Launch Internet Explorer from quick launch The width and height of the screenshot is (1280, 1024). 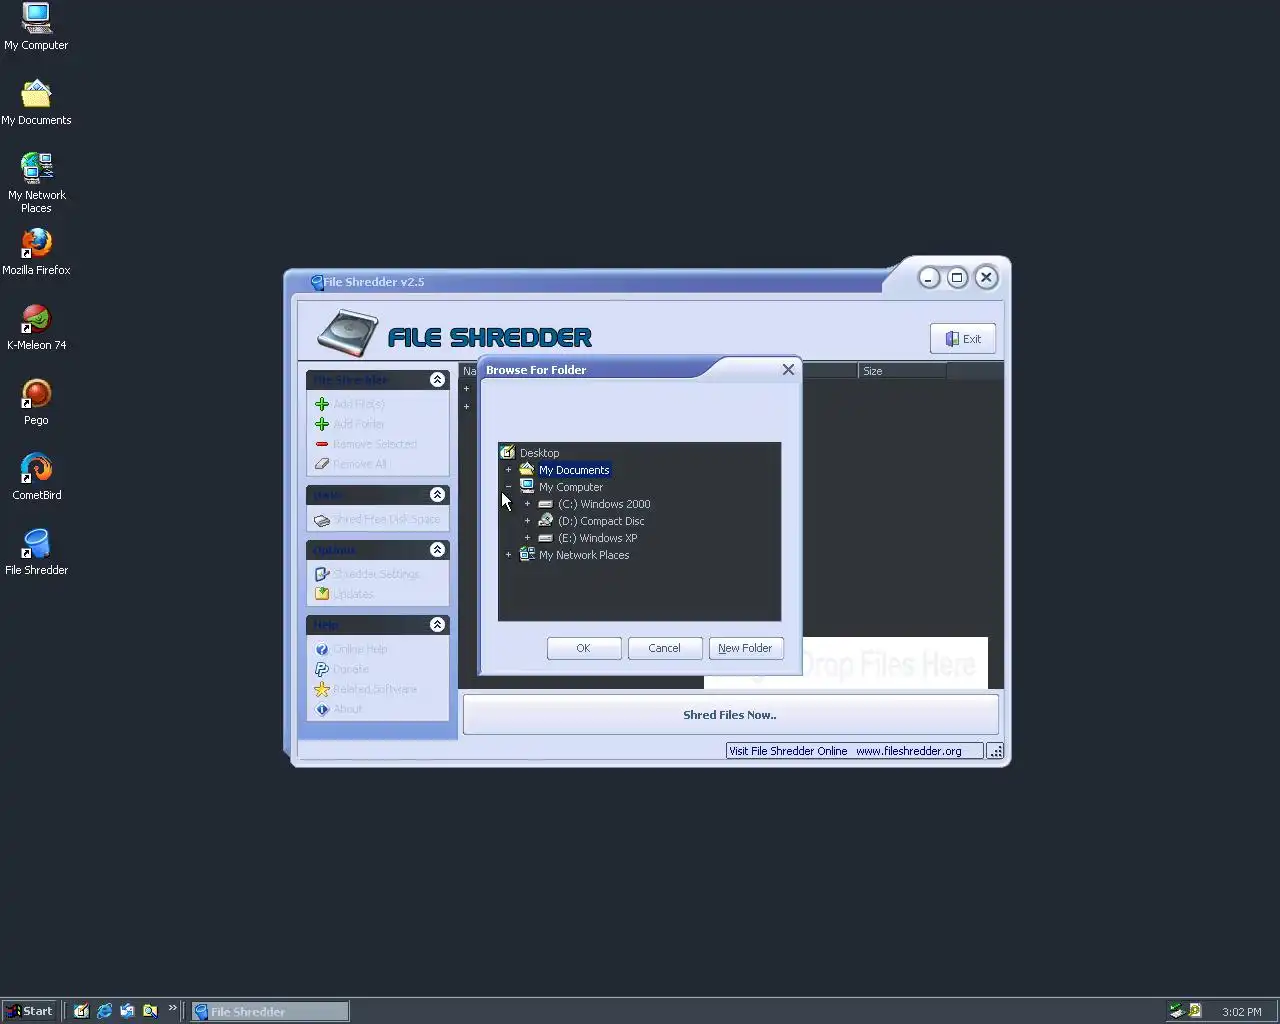click(x=104, y=1011)
